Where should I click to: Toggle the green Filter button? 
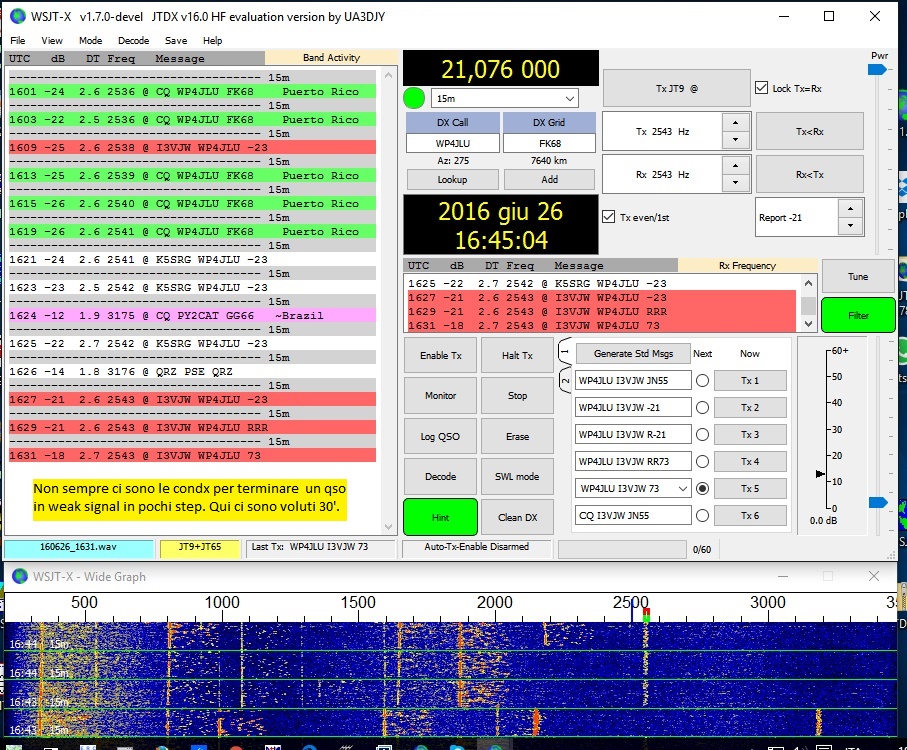pos(858,315)
